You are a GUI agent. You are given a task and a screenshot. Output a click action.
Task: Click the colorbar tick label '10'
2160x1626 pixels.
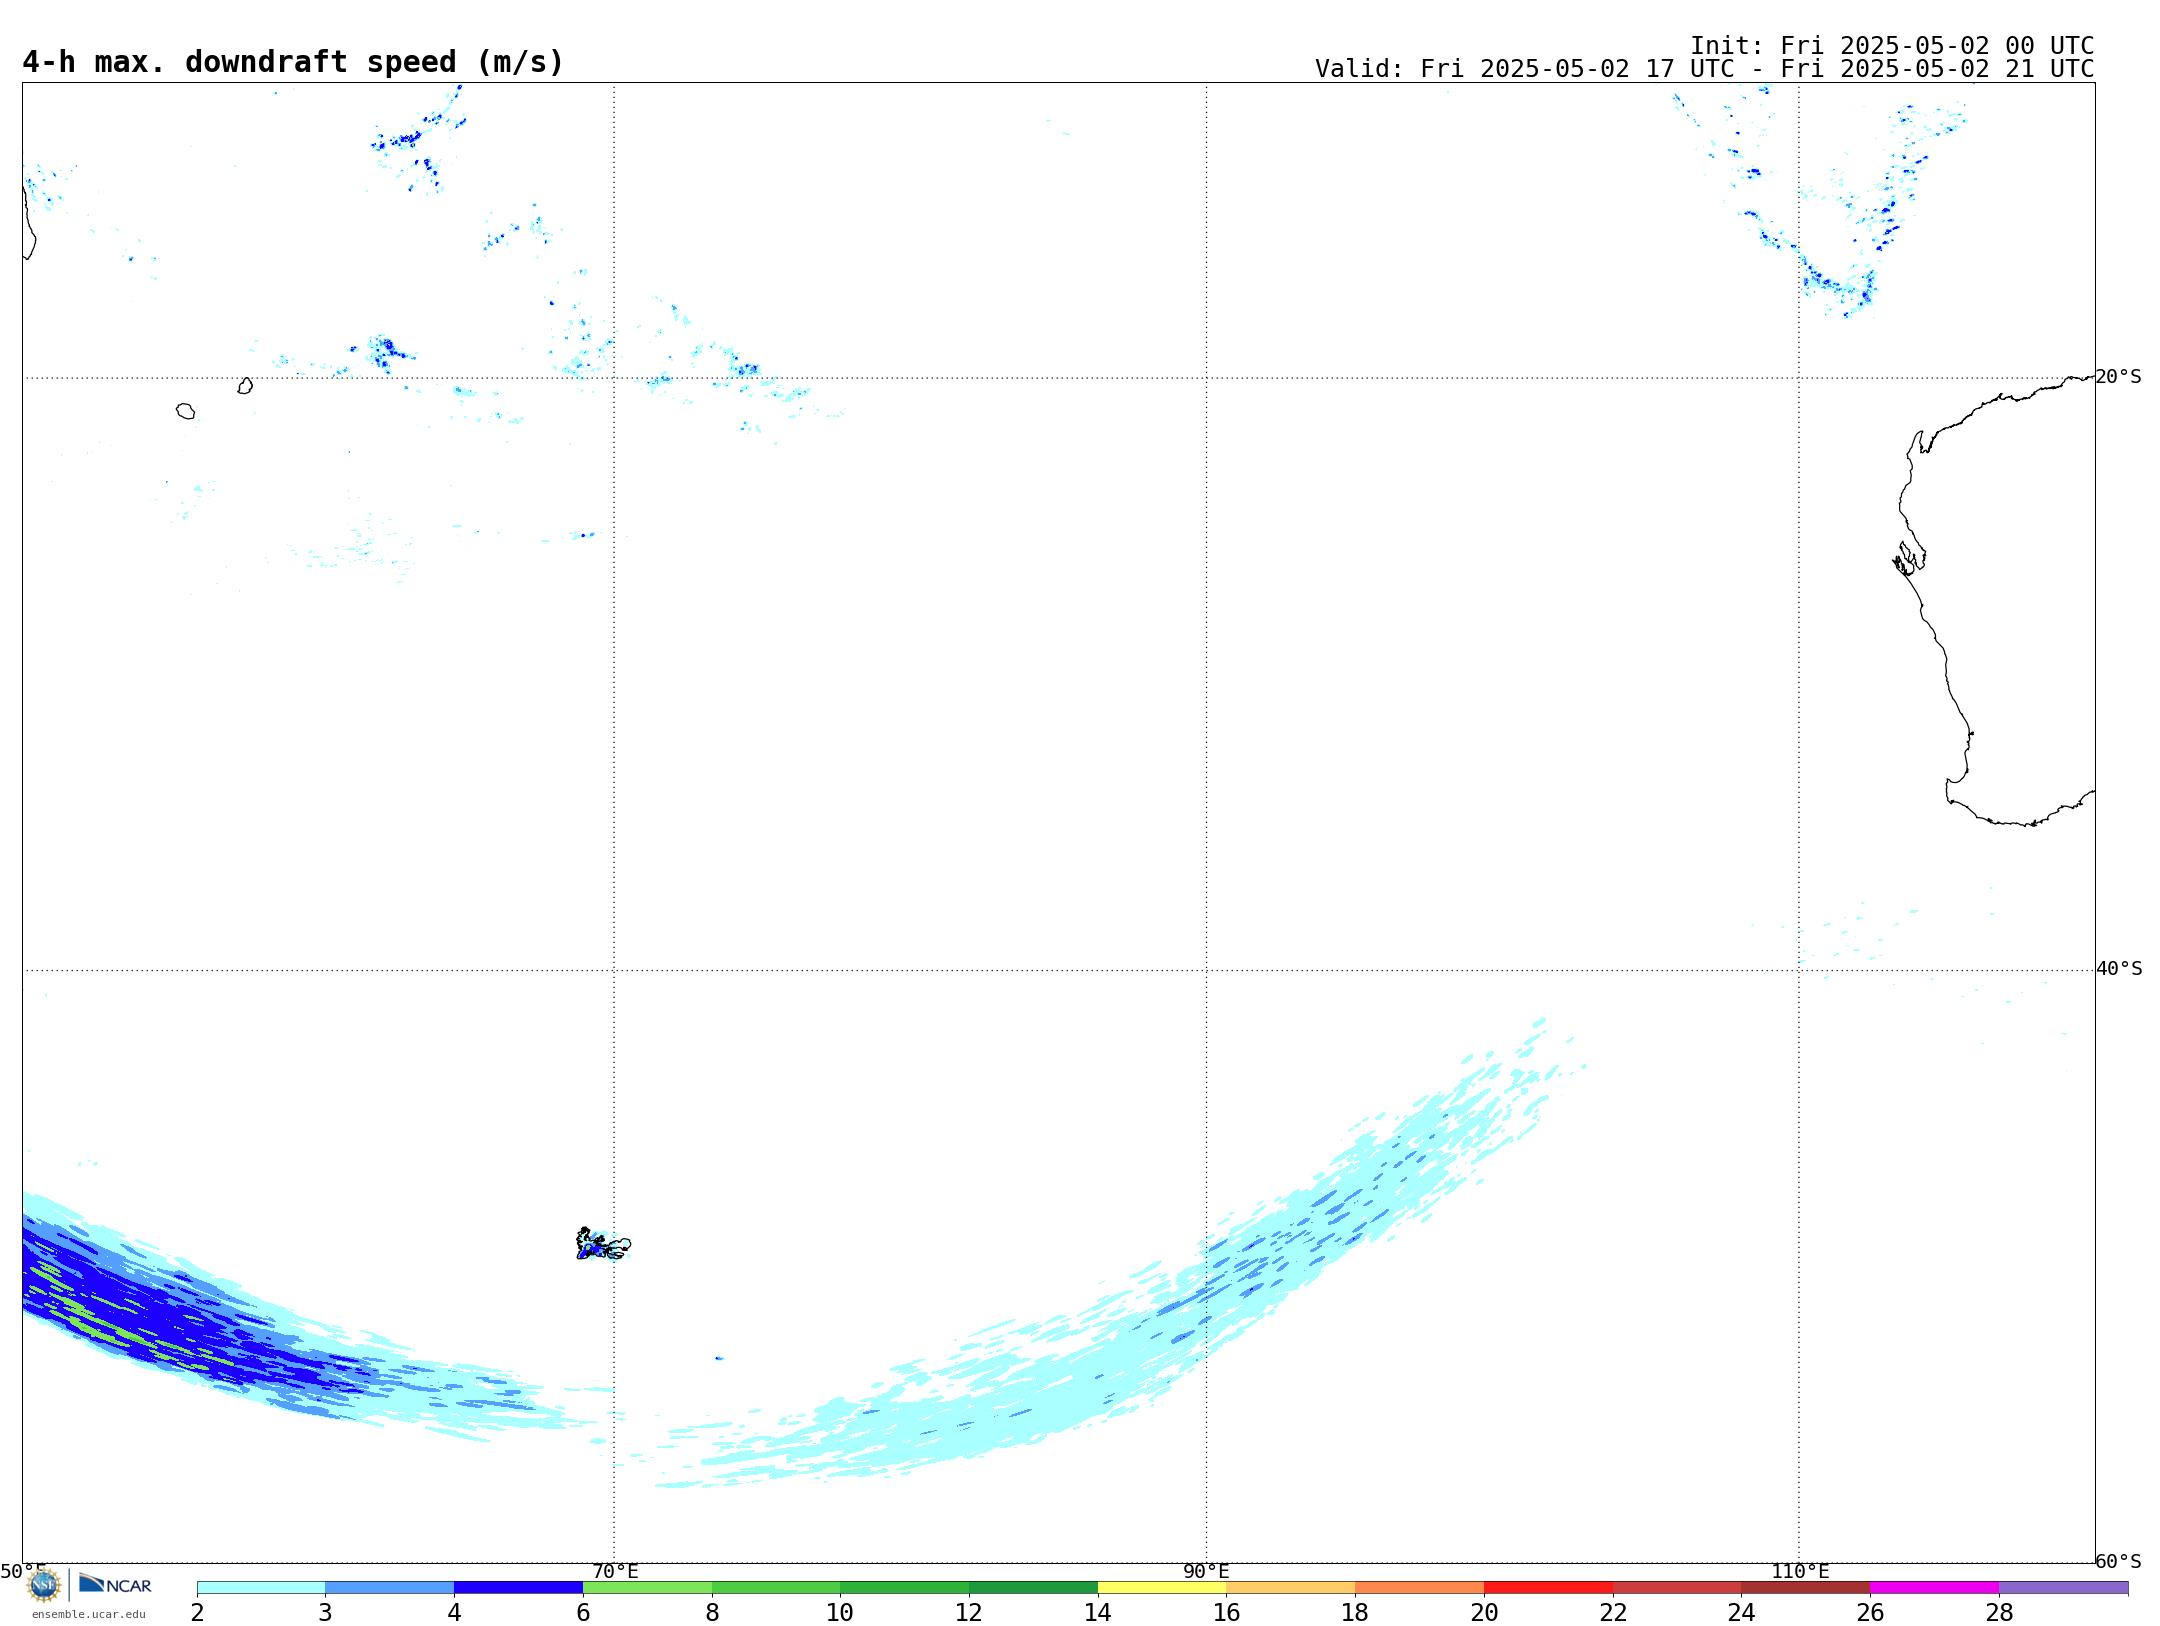click(x=840, y=1612)
